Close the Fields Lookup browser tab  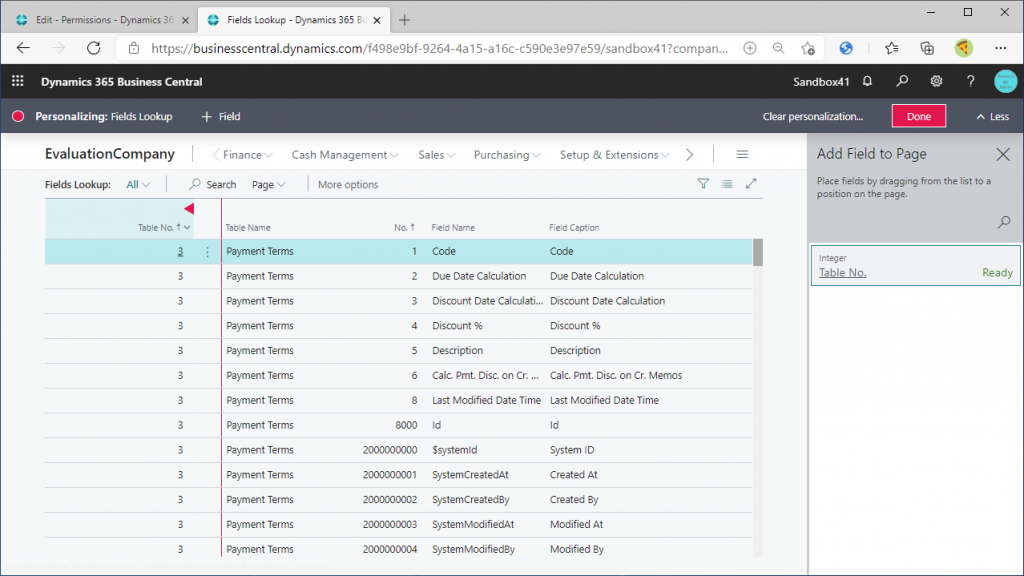click(377, 20)
